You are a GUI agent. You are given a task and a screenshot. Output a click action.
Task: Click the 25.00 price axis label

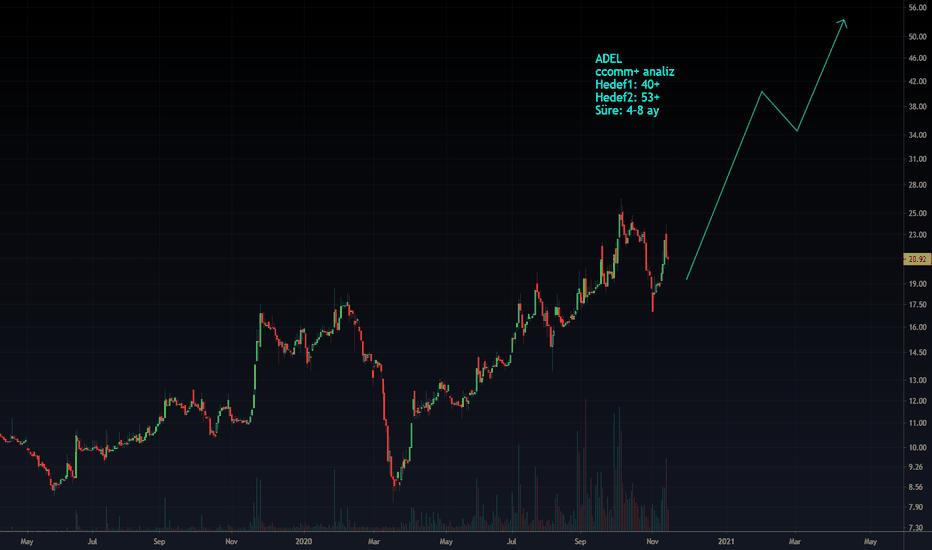pyautogui.click(x=917, y=213)
